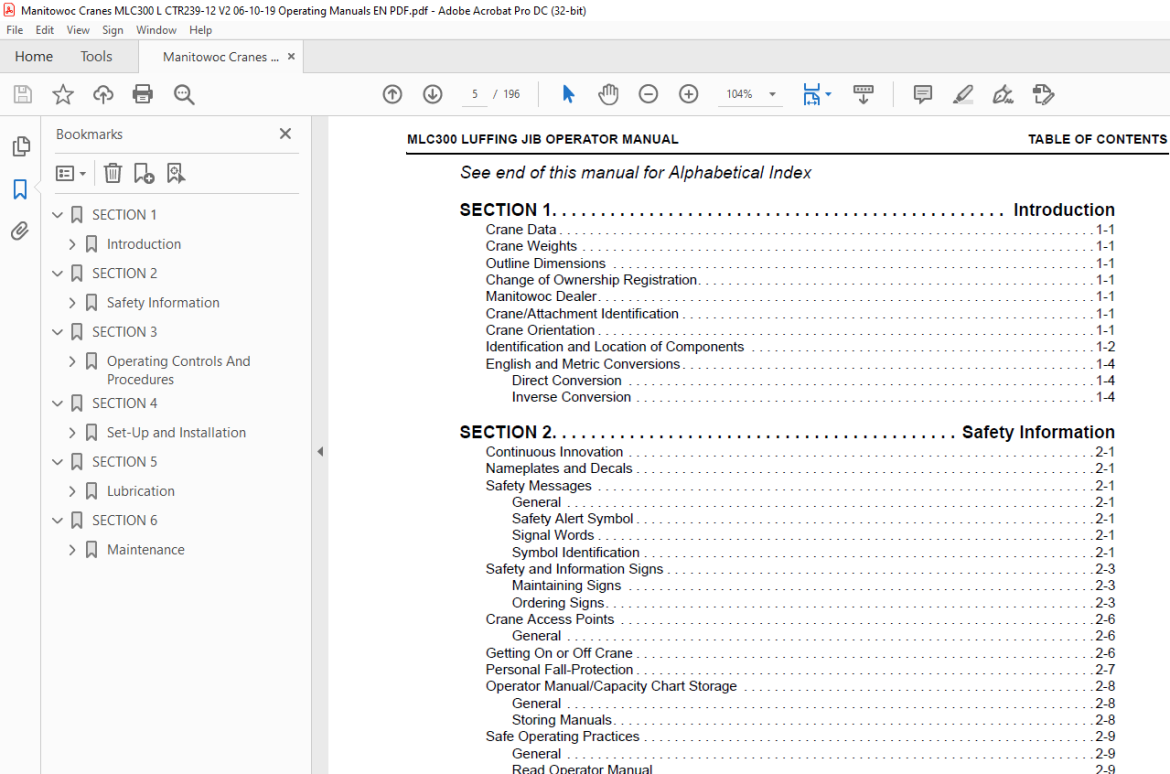Viewport: 1170px width, 774px height.
Task: Open bookmark options dropdown menu
Action: (71, 173)
